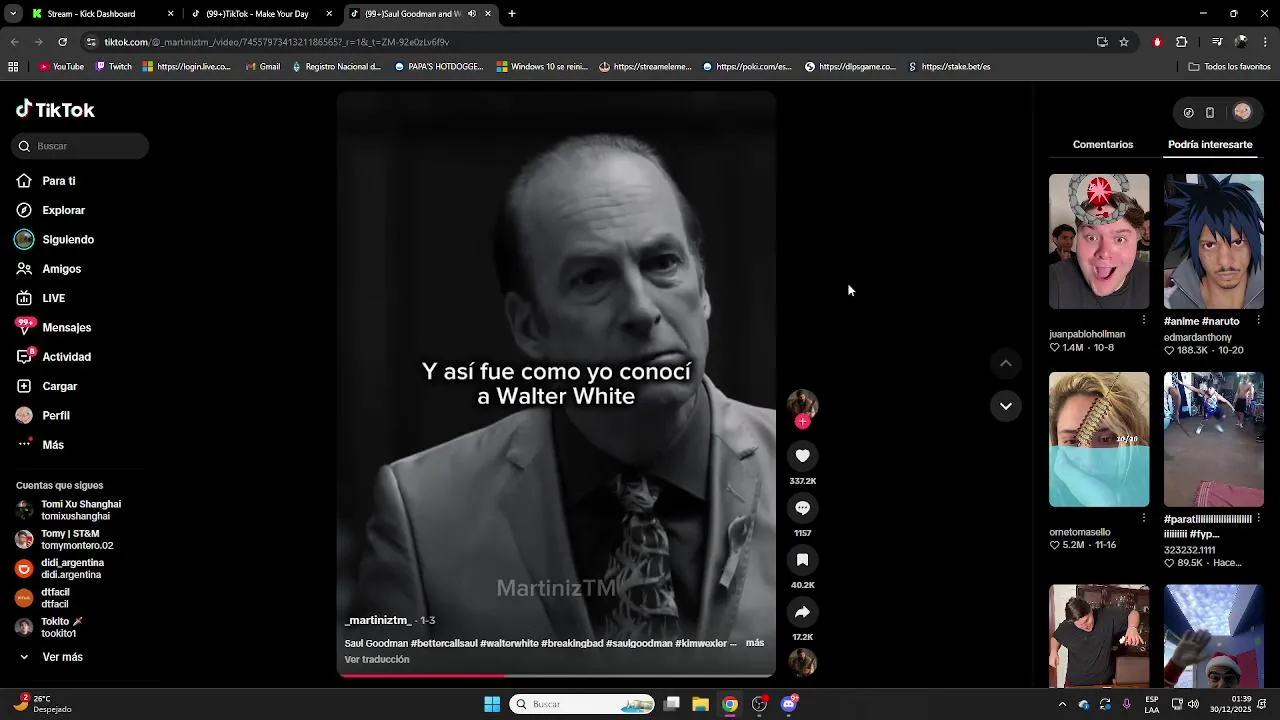Switch to TikTok - Make Your Day tab
This screenshot has width=1280, height=720.
(262, 14)
